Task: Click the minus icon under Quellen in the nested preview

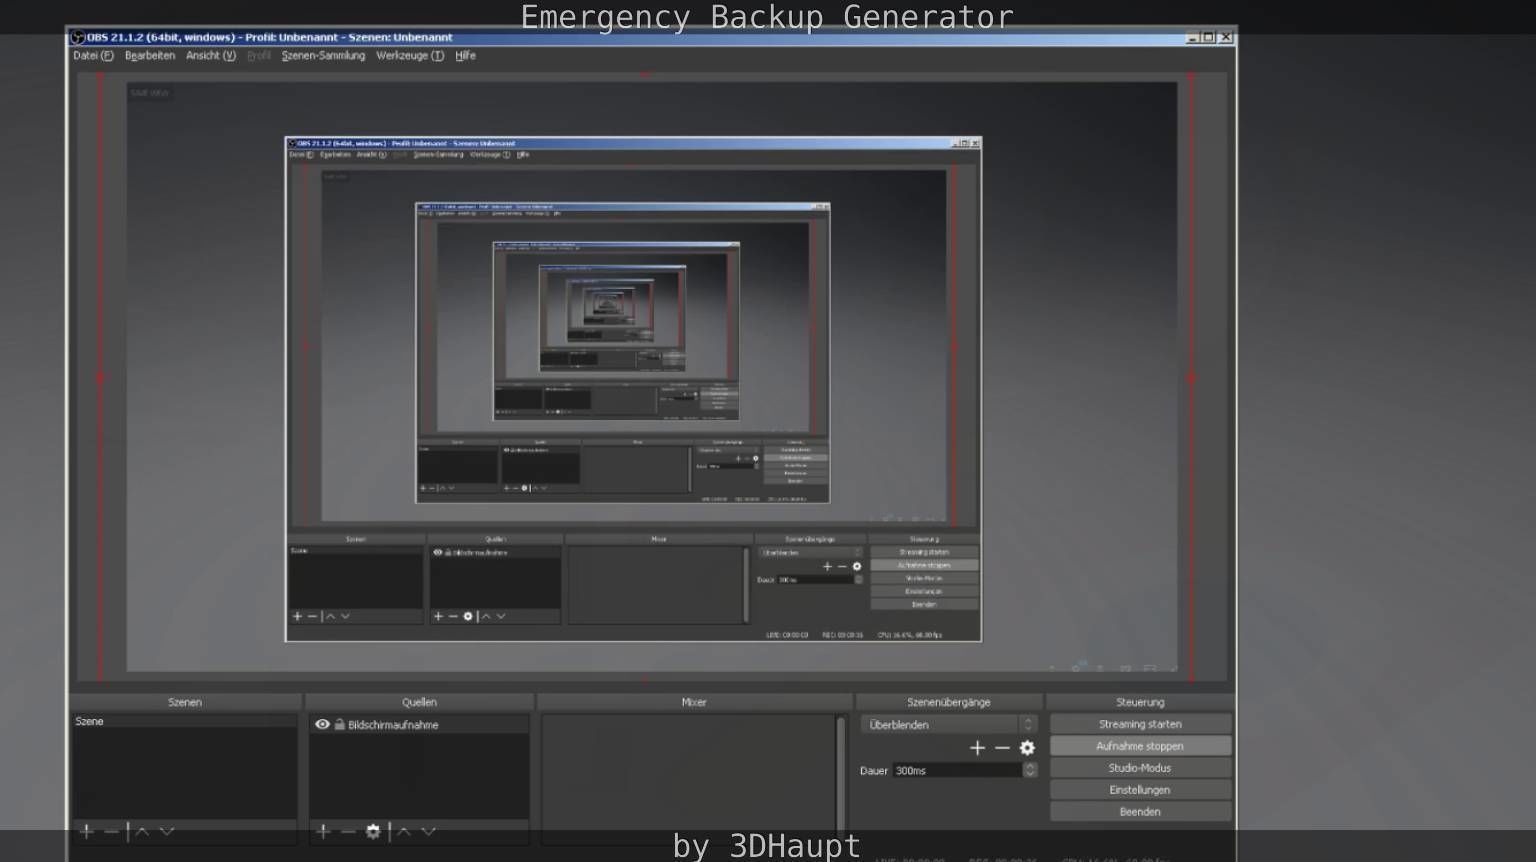Action: [453, 616]
